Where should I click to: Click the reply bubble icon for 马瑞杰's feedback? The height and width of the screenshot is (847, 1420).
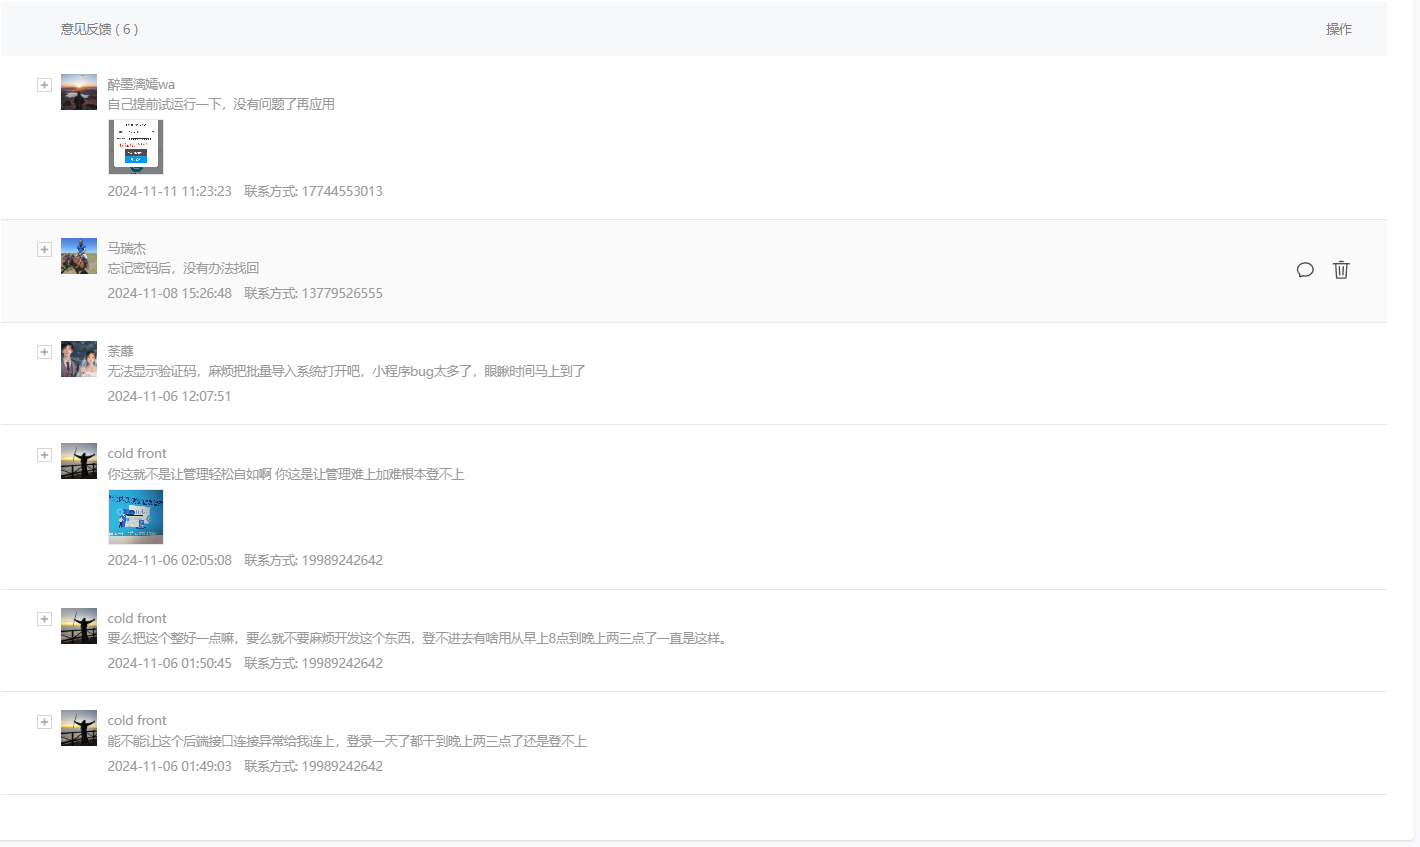[1305, 270]
